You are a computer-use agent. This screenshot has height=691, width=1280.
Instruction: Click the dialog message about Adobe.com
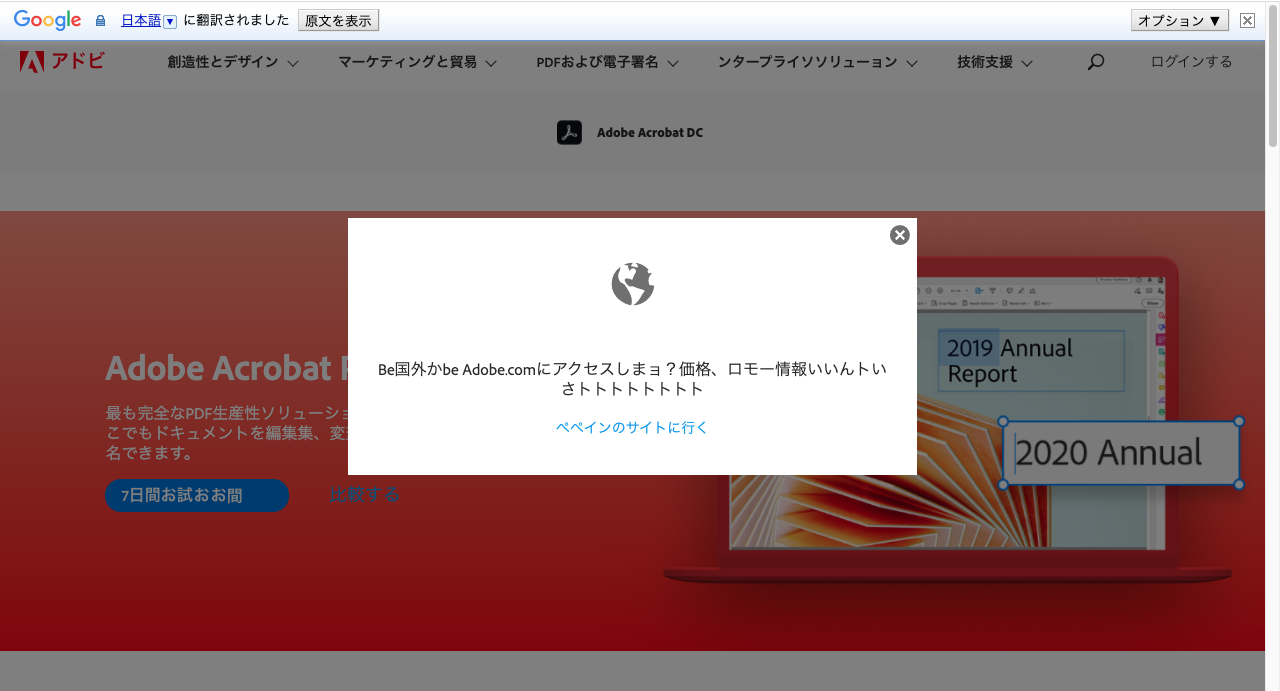[632, 379]
